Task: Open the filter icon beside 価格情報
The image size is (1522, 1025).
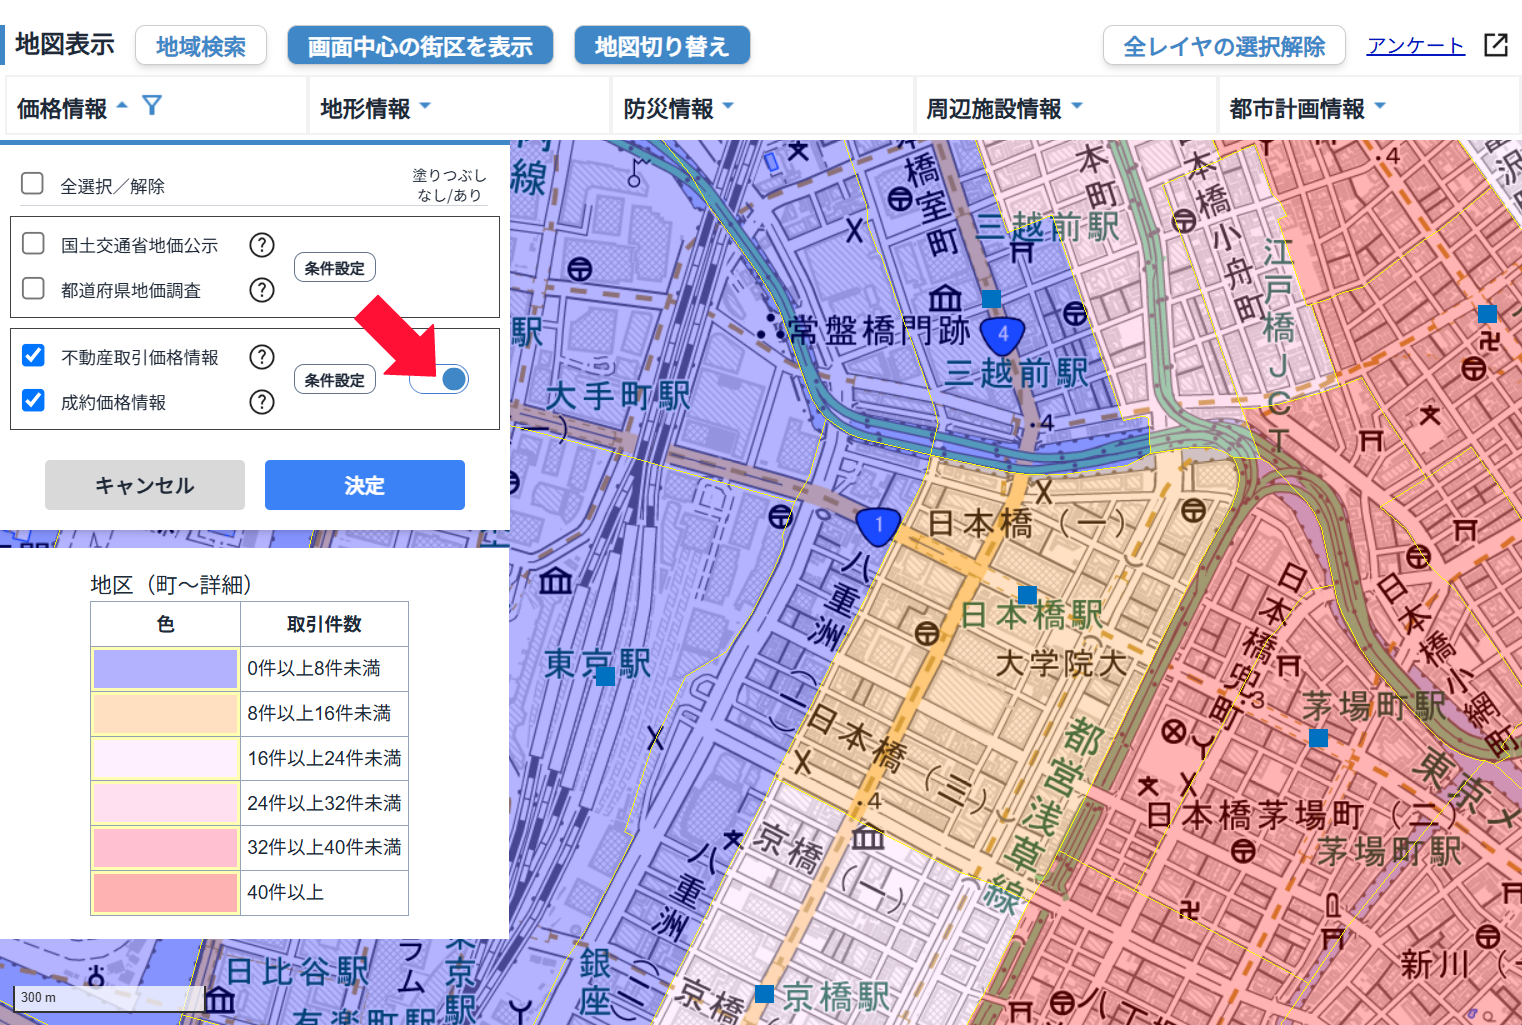Action: coord(151,104)
